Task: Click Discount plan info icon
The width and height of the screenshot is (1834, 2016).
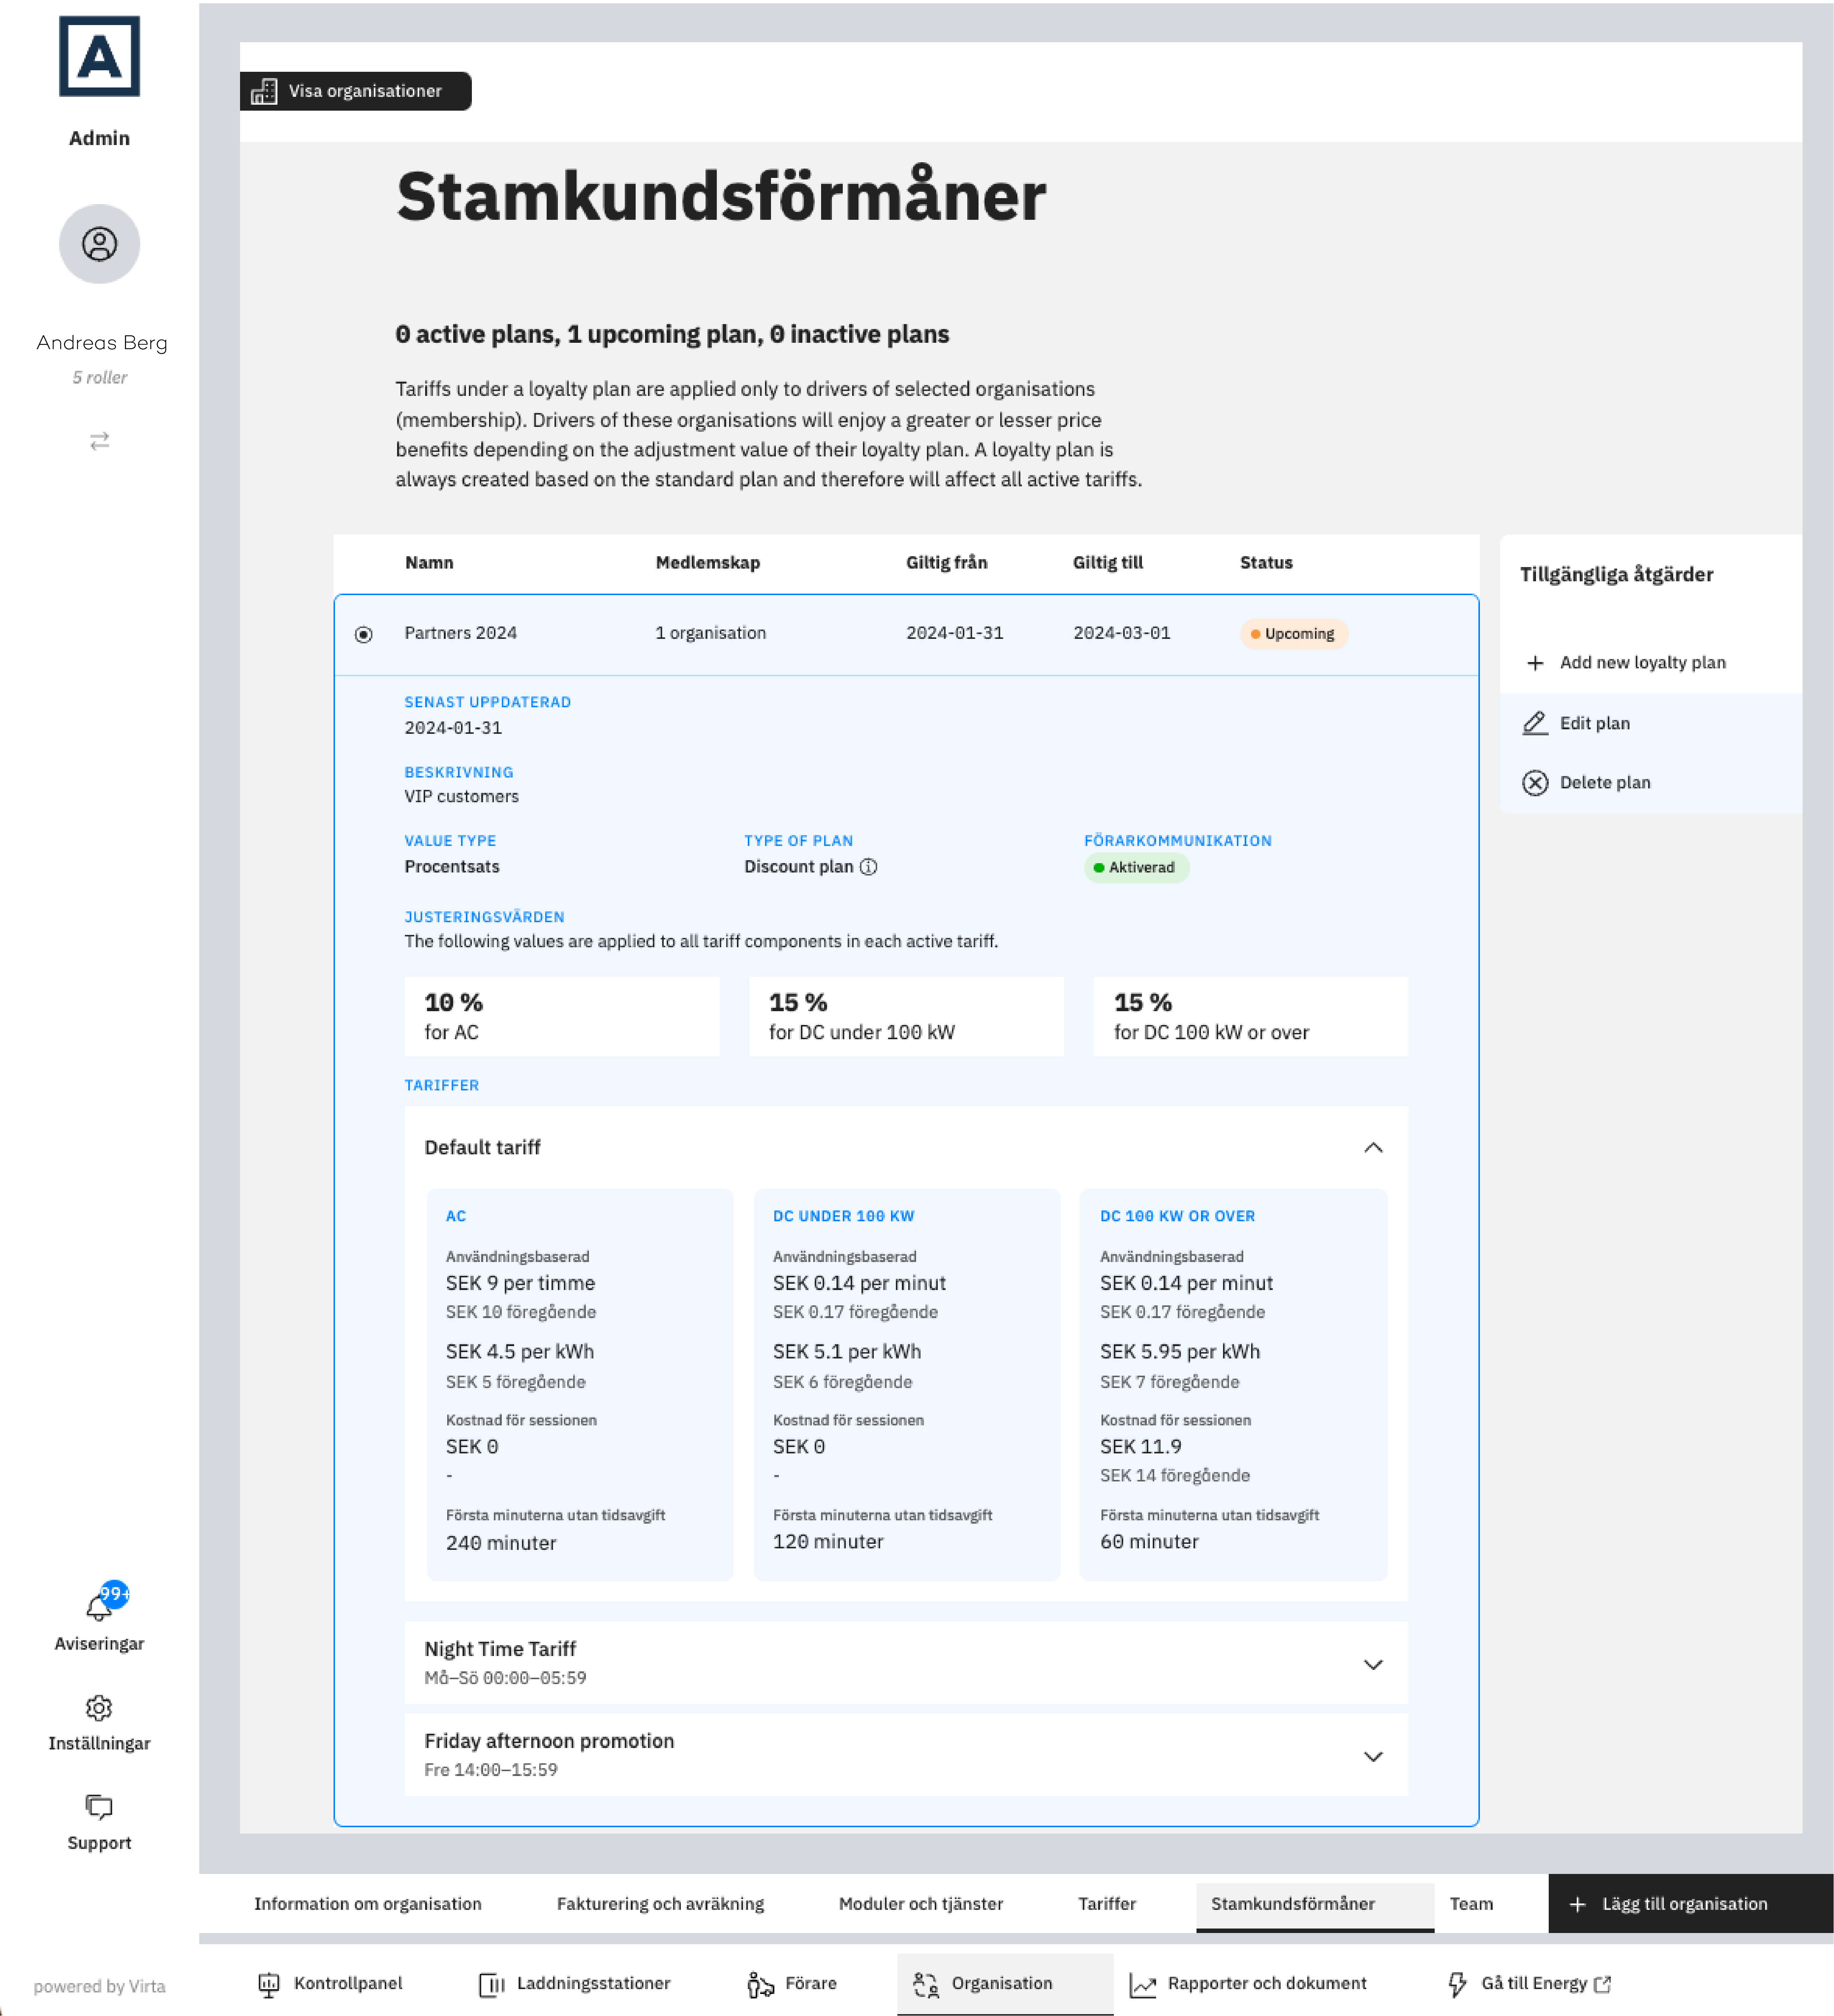Action: click(x=868, y=867)
